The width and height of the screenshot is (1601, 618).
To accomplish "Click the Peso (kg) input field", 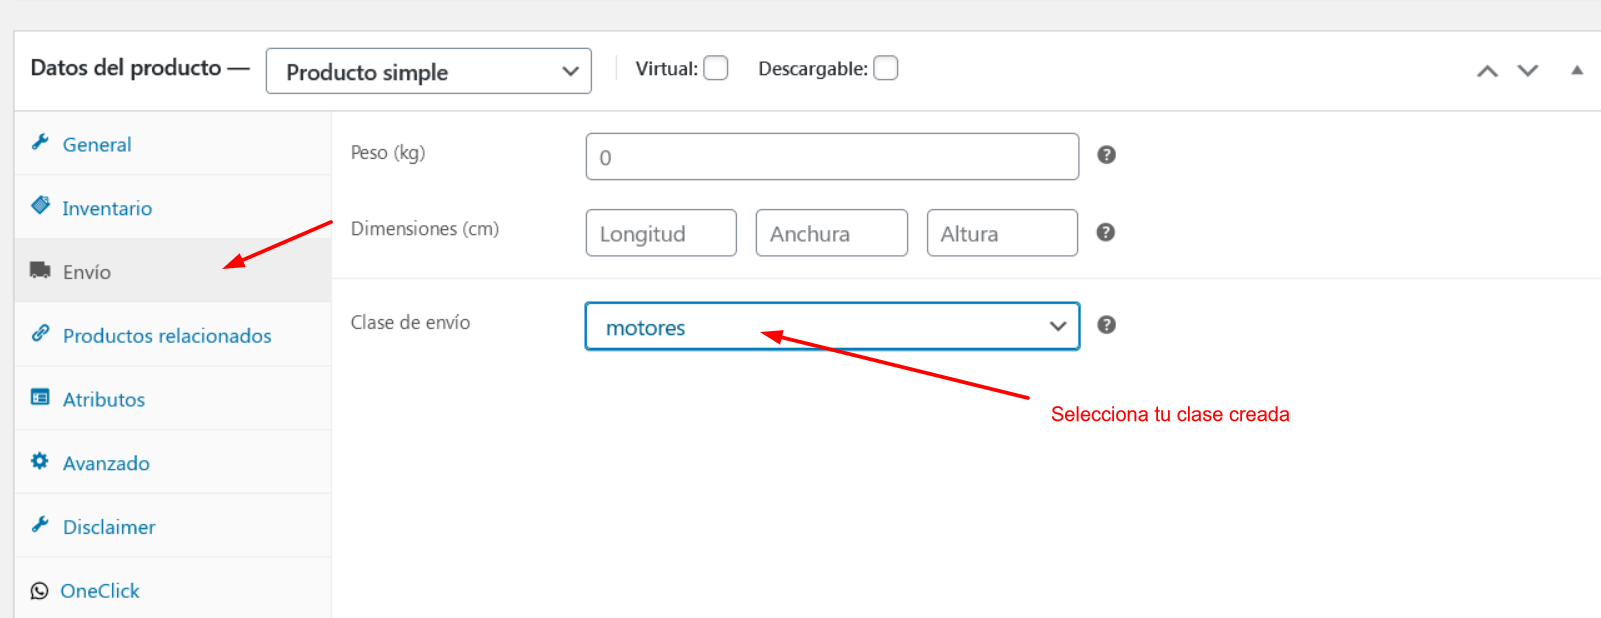I will pyautogui.click(x=832, y=157).
